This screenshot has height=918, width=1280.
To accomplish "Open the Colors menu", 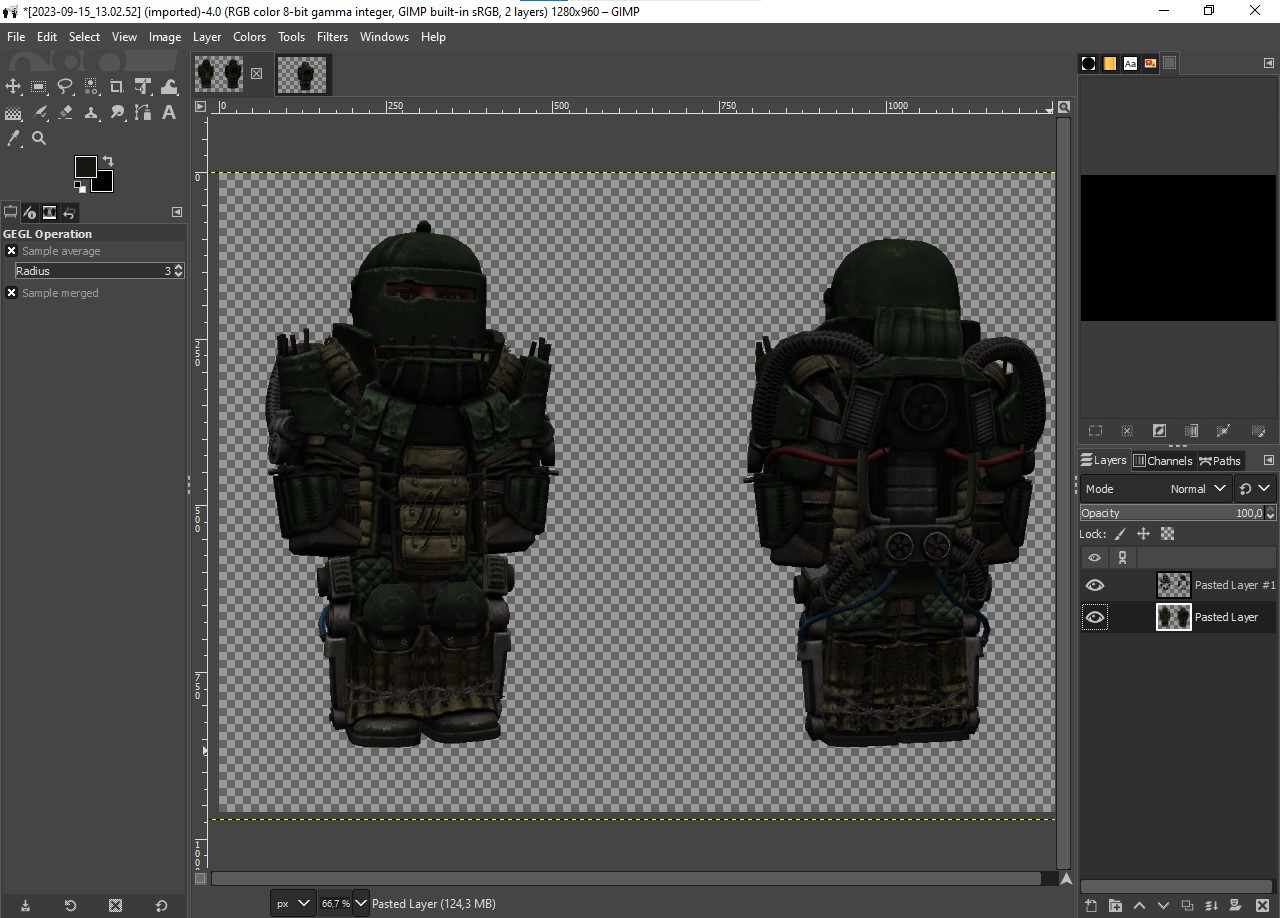I will pos(249,36).
